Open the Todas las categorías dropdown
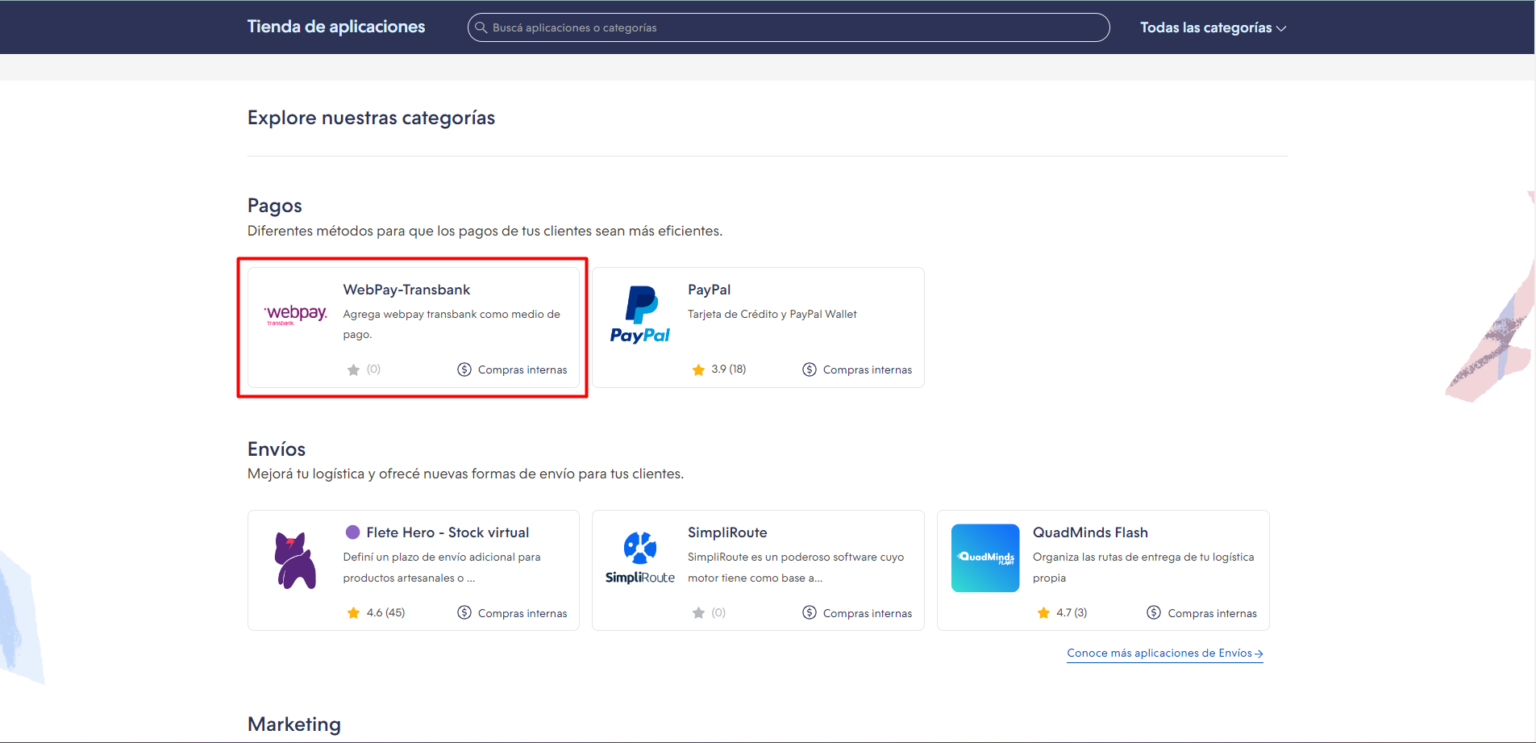The height and width of the screenshot is (743, 1536). pos(1205,27)
